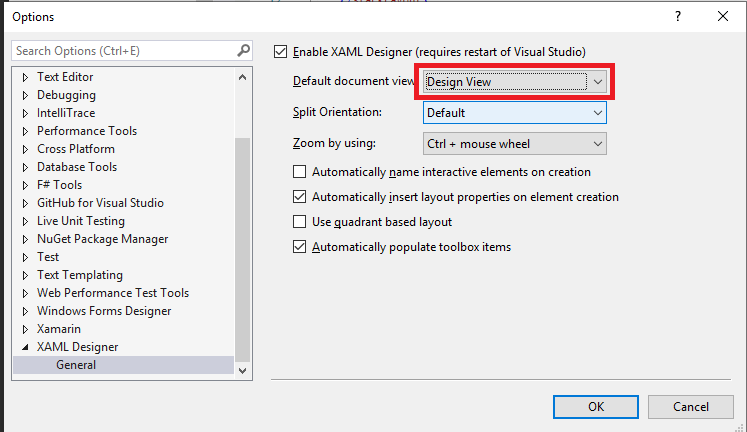Image resolution: width=747 pixels, height=432 pixels.
Task: Disable Automatically populate toolbox items
Action: [x=299, y=247]
